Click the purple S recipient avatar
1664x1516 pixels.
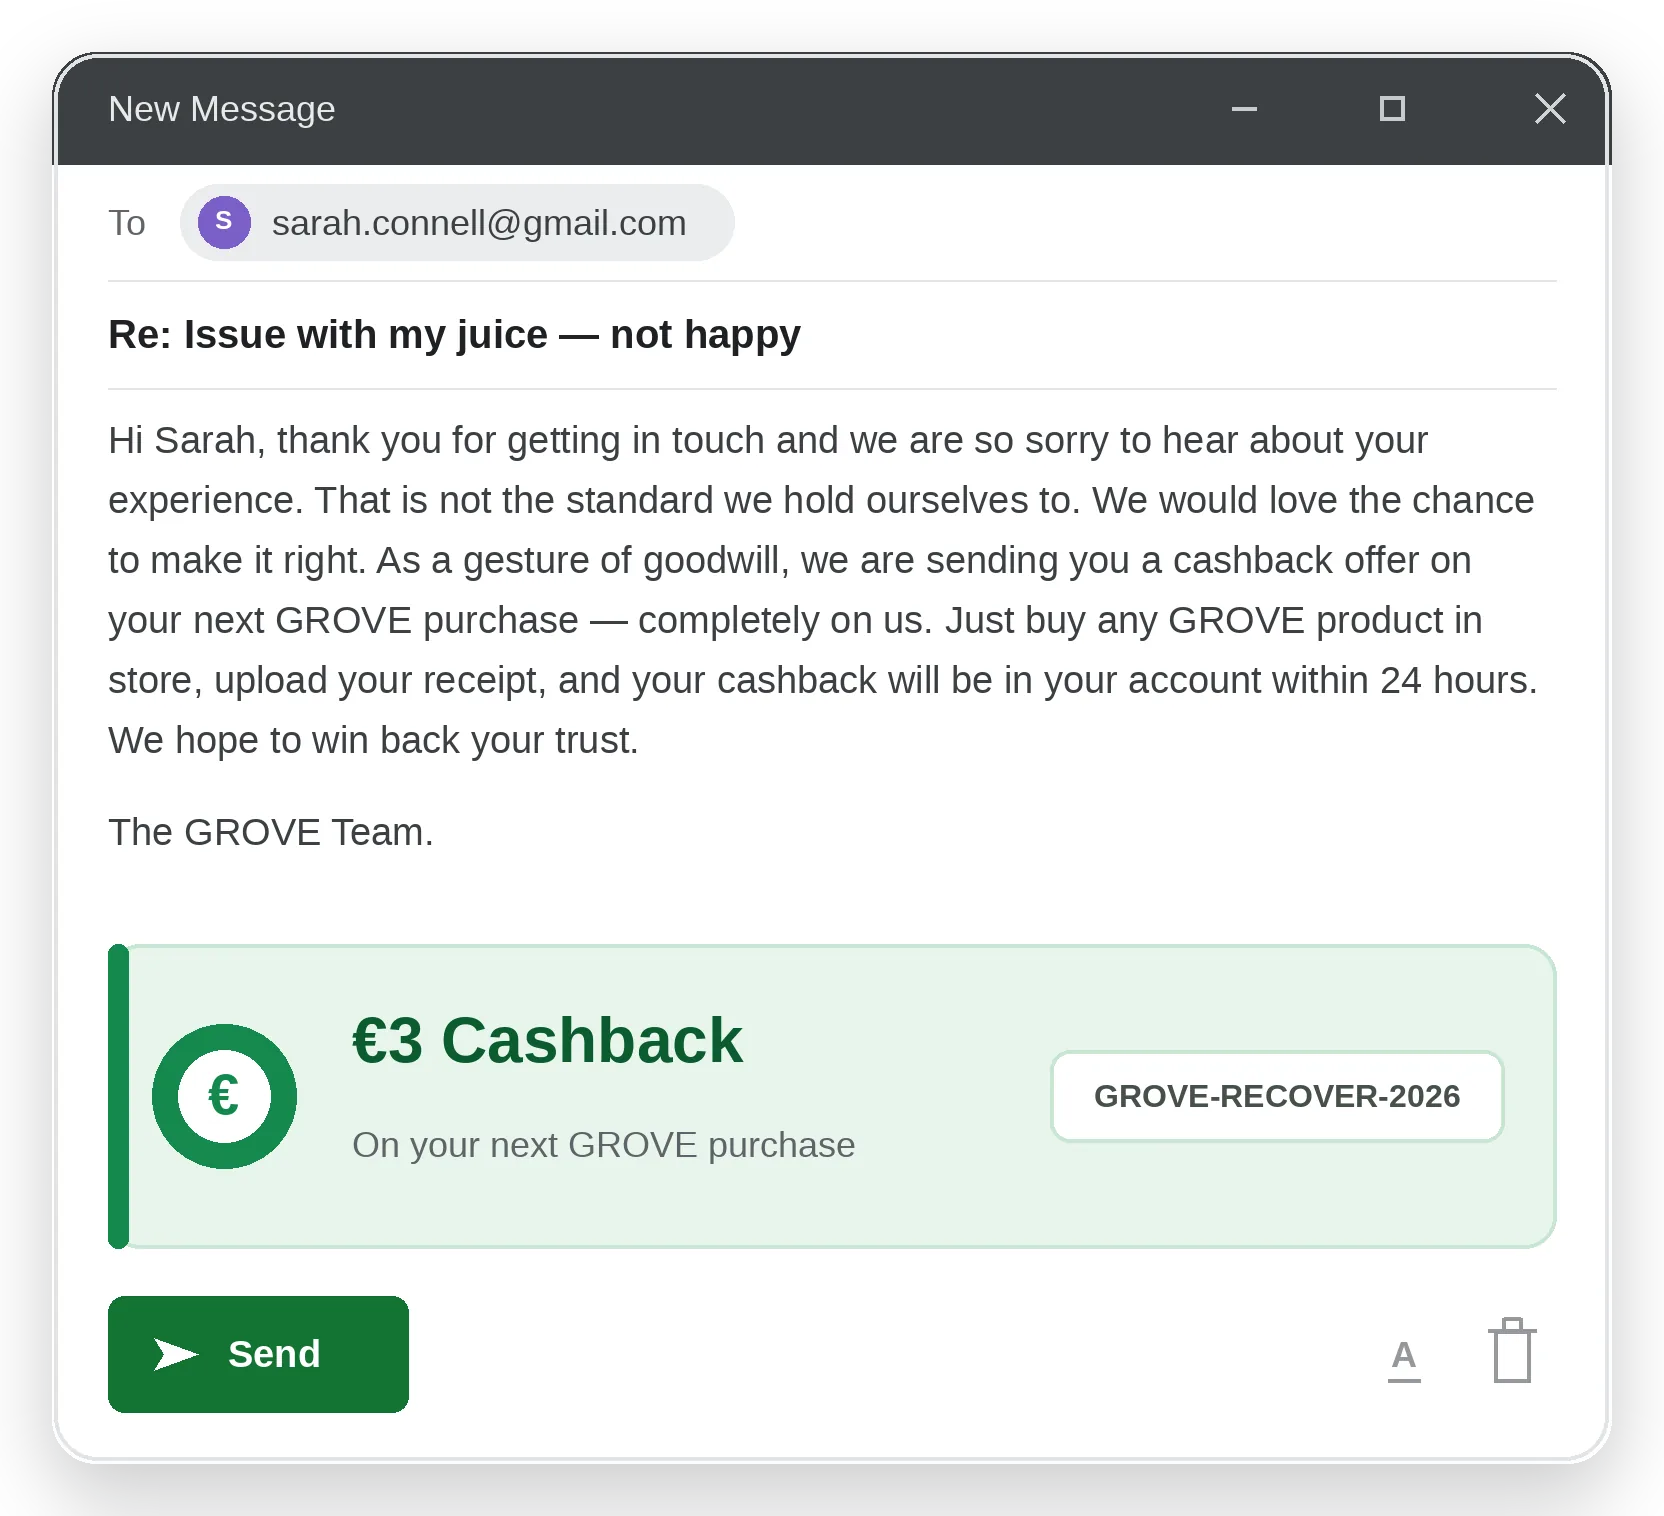tap(224, 222)
